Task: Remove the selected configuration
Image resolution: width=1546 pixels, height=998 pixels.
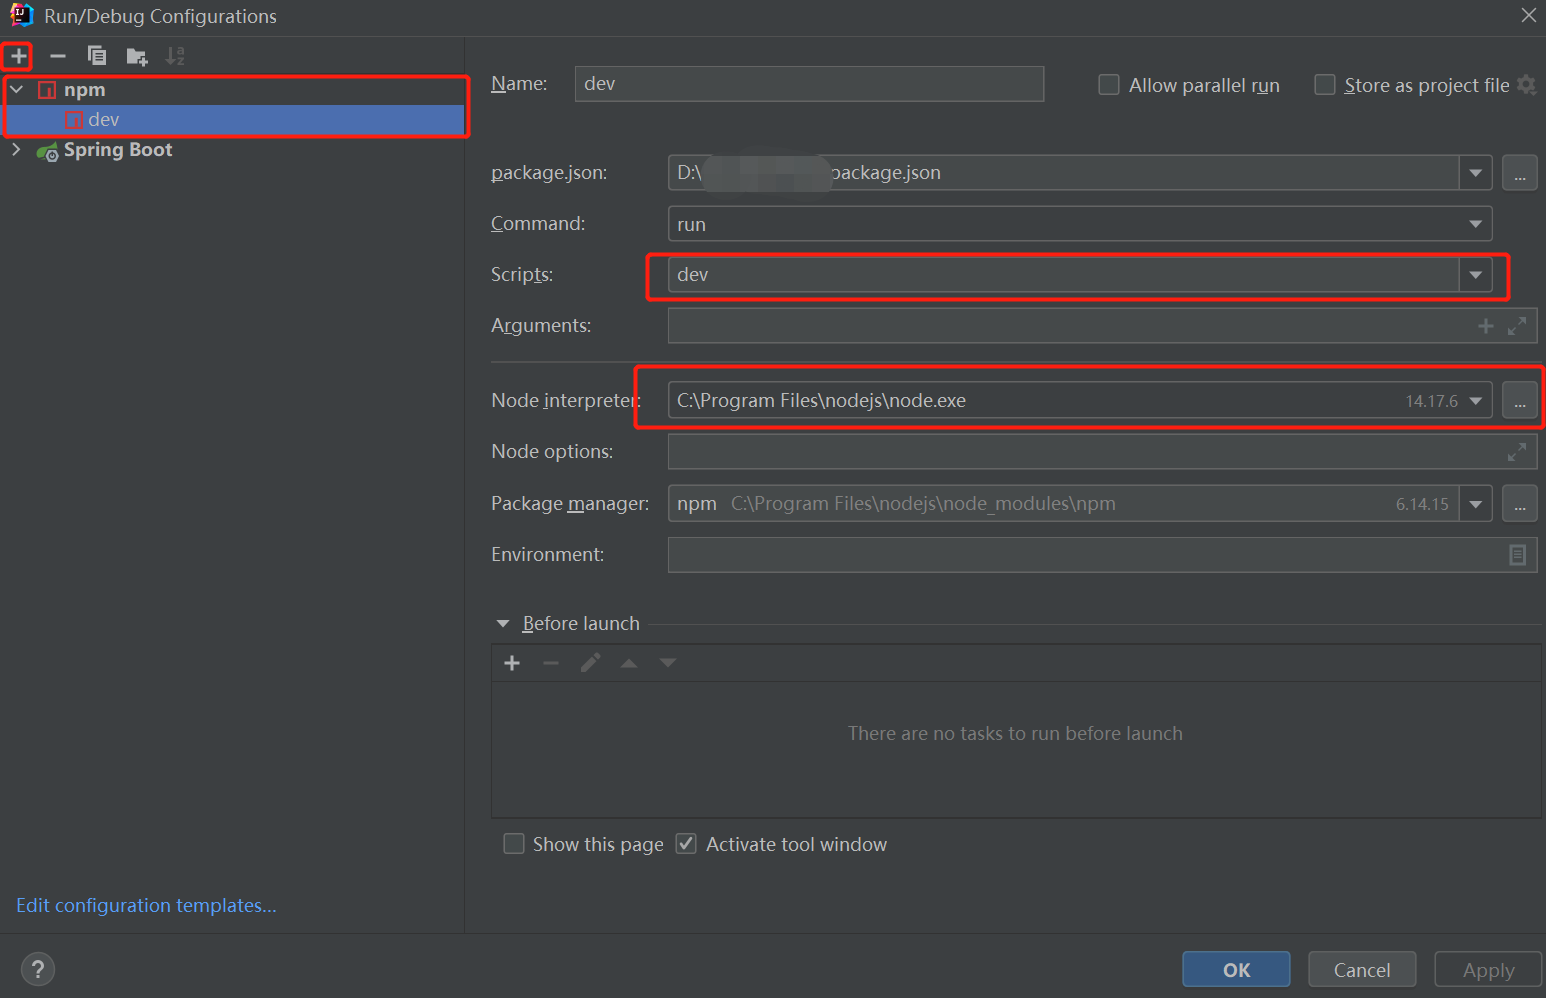Action: [58, 56]
